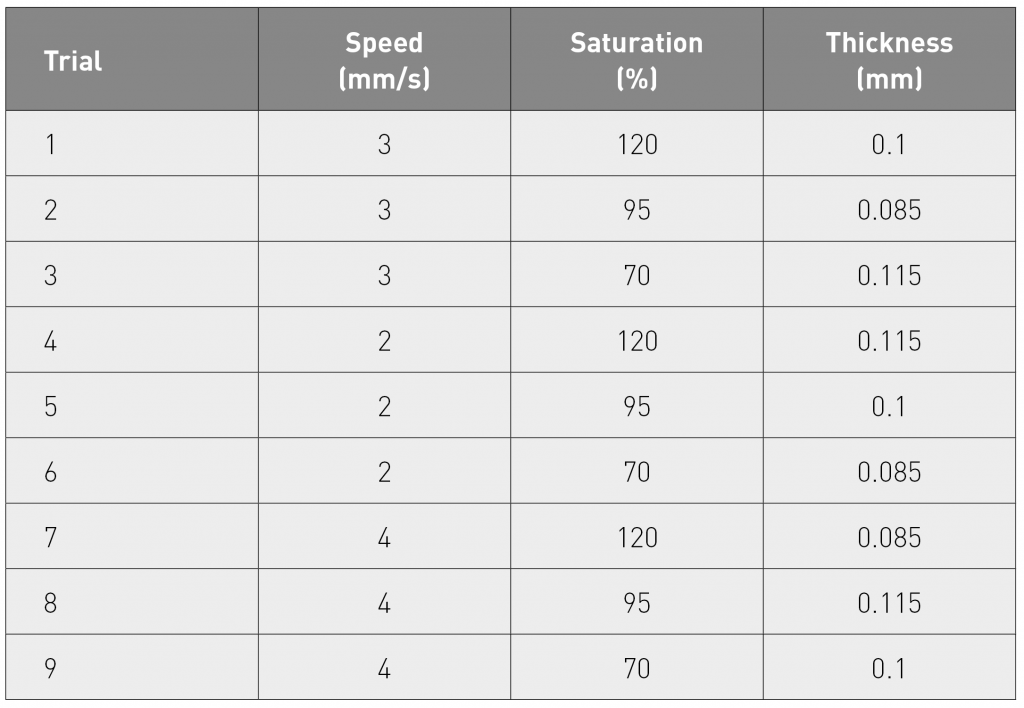The image size is (1024, 708).
Task: Click thickness 0.1 in Trial 1 row
Action: [889, 144]
